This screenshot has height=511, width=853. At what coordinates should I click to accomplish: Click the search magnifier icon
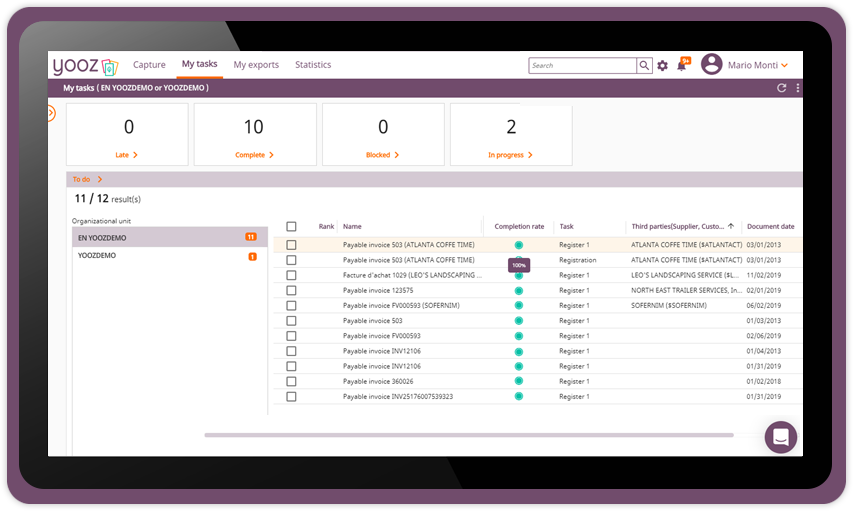pyautogui.click(x=644, y=65)
